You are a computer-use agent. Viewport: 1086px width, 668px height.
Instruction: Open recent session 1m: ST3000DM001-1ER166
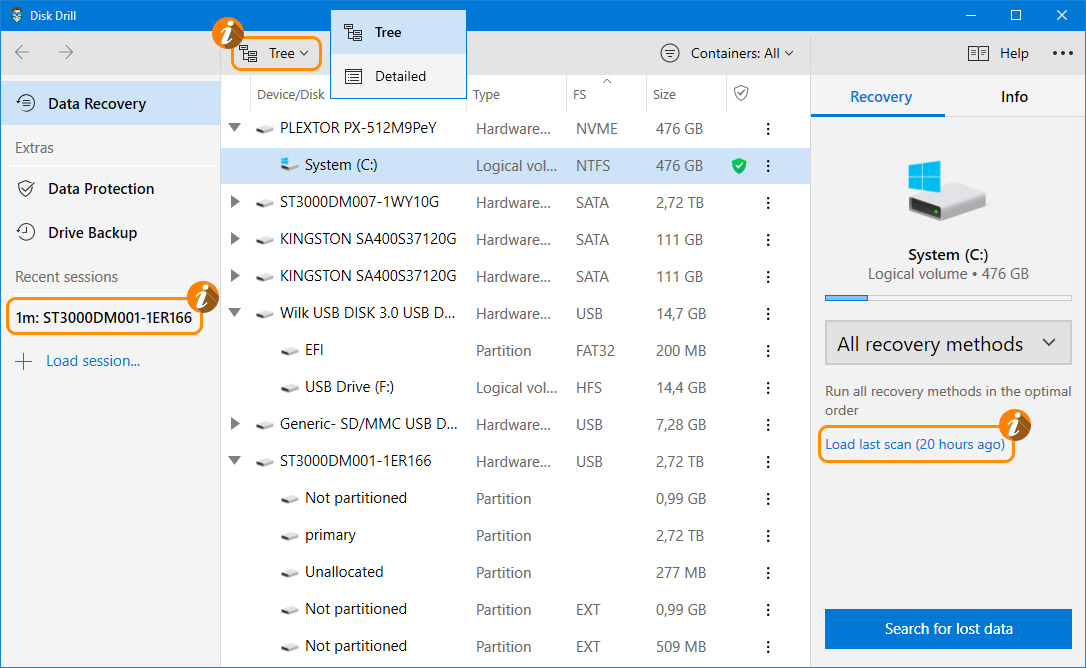pyautogui.click(x=104, y=317)
